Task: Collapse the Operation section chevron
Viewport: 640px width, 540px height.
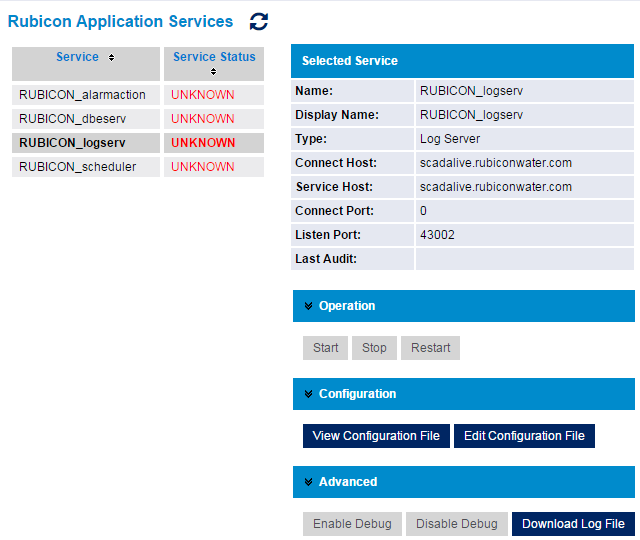Action: 309,306
